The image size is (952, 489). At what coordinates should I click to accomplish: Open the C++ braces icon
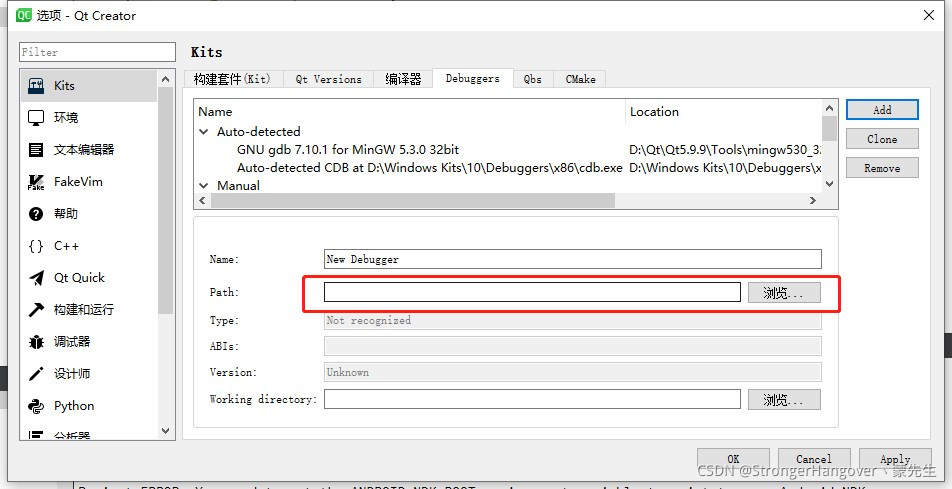(x=36, y=246)
